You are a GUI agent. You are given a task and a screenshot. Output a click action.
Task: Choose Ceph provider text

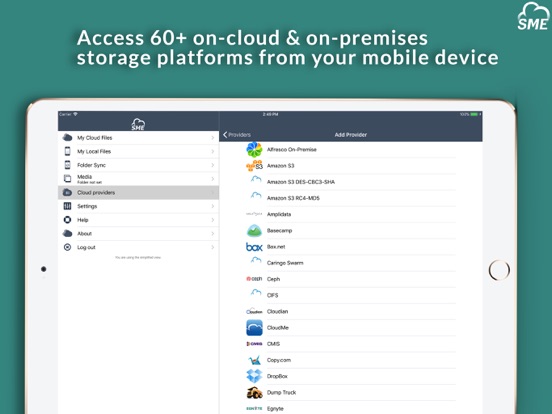(274, 279)
